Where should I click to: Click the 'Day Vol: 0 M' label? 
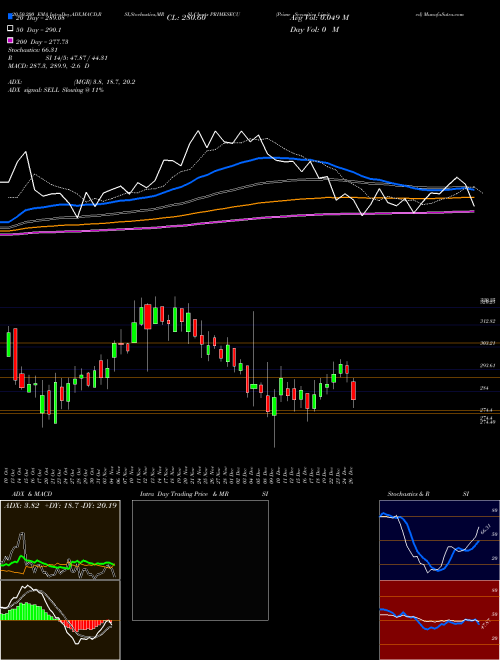pos(314,30)
